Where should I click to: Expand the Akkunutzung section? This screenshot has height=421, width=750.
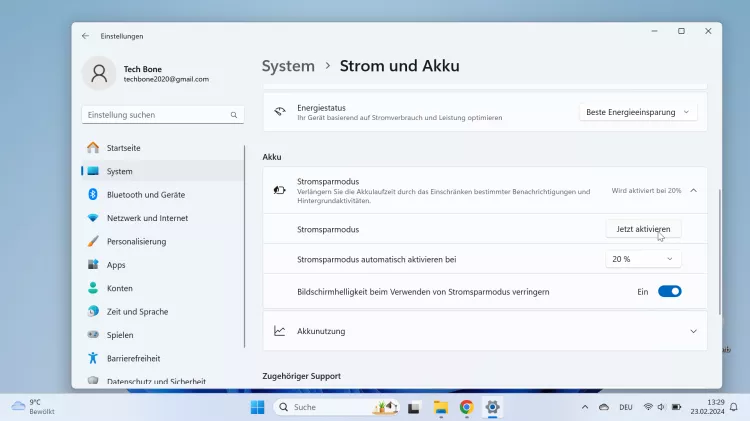point(485,331)
